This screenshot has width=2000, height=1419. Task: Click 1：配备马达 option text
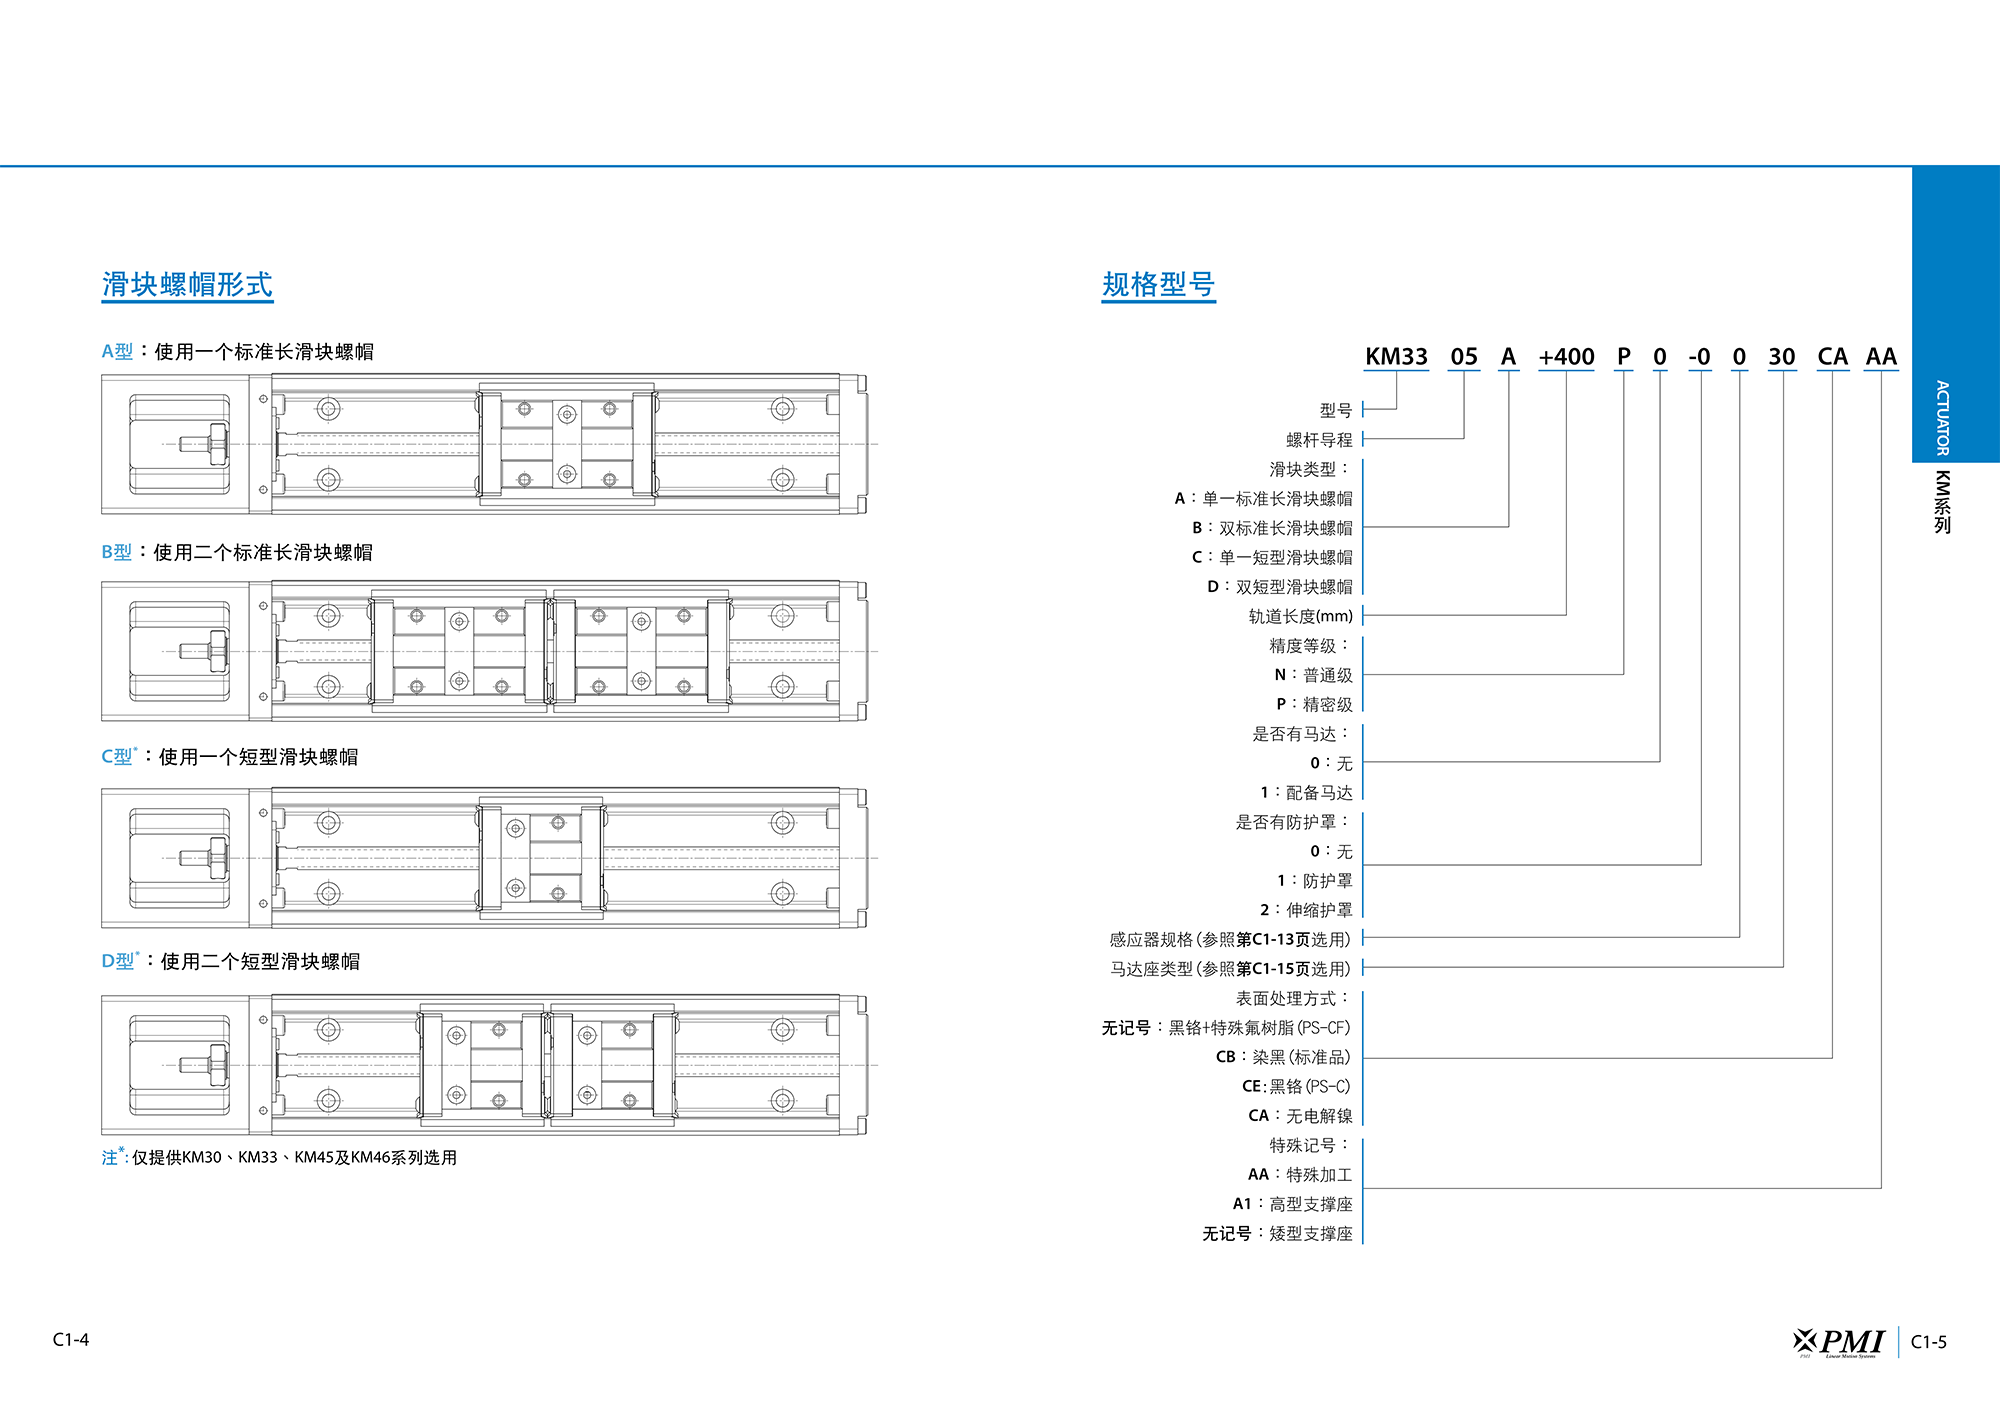1306,792
